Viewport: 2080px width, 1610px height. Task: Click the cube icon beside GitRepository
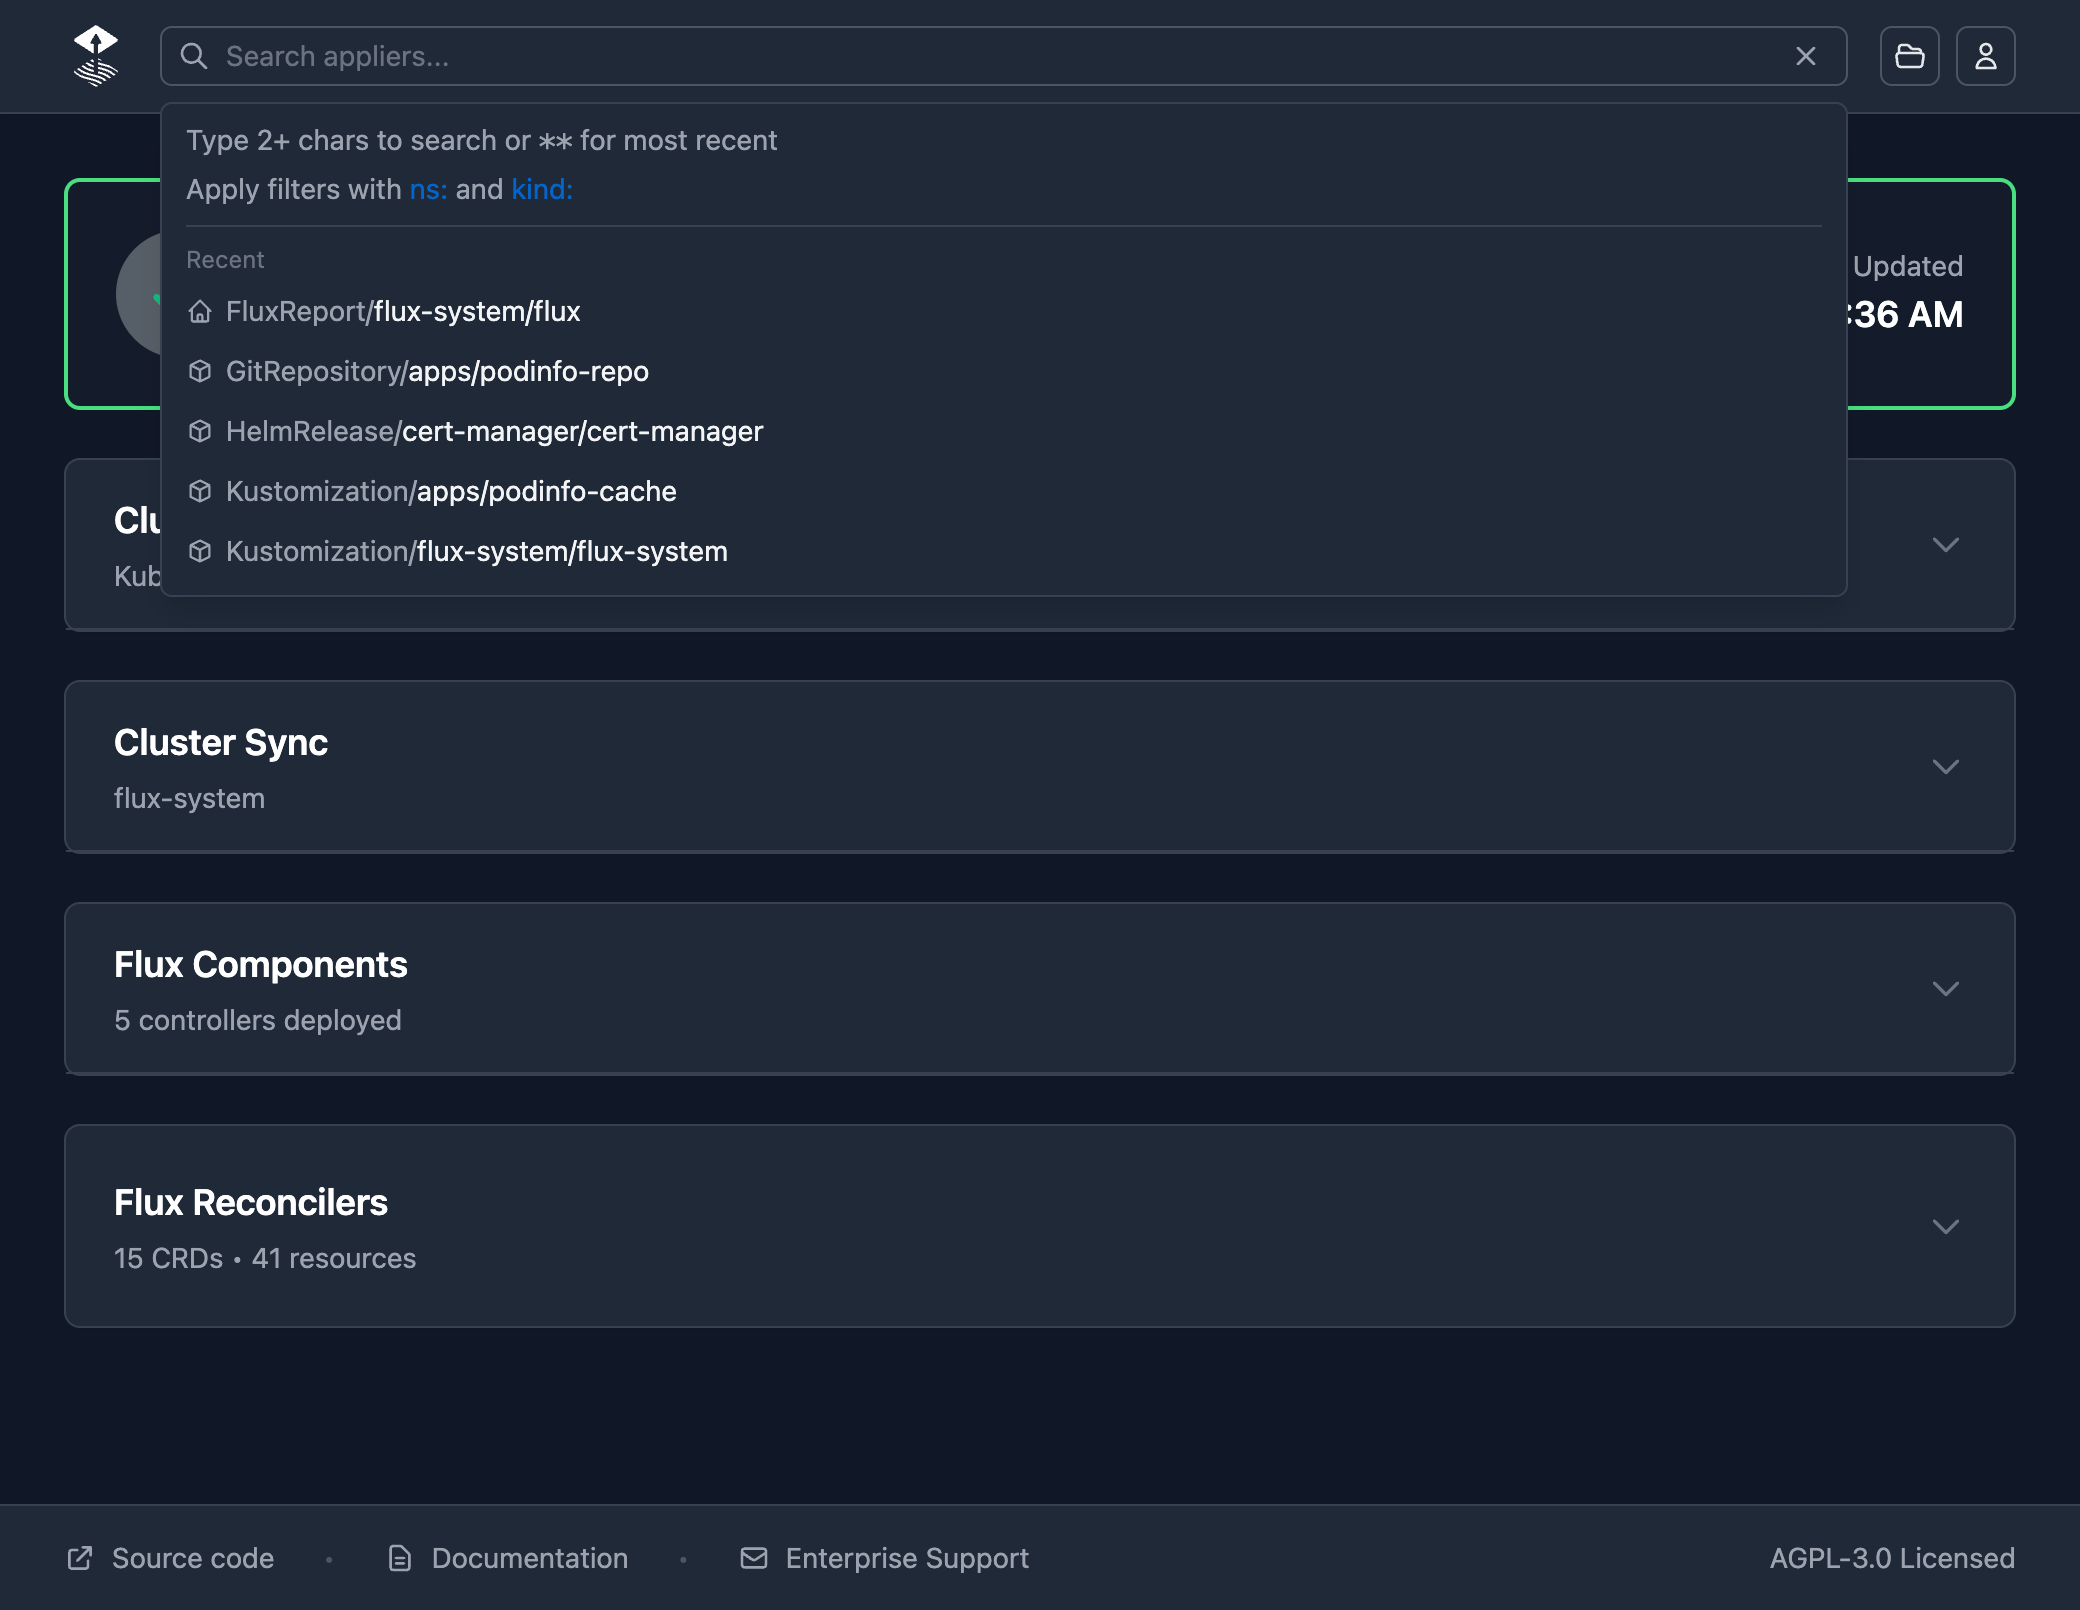[x=200, y=372]
